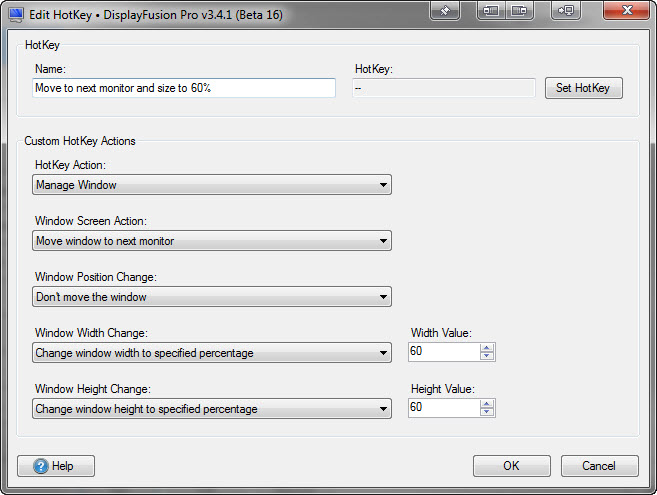Click the left window-span title bar icon

[491, 10]
